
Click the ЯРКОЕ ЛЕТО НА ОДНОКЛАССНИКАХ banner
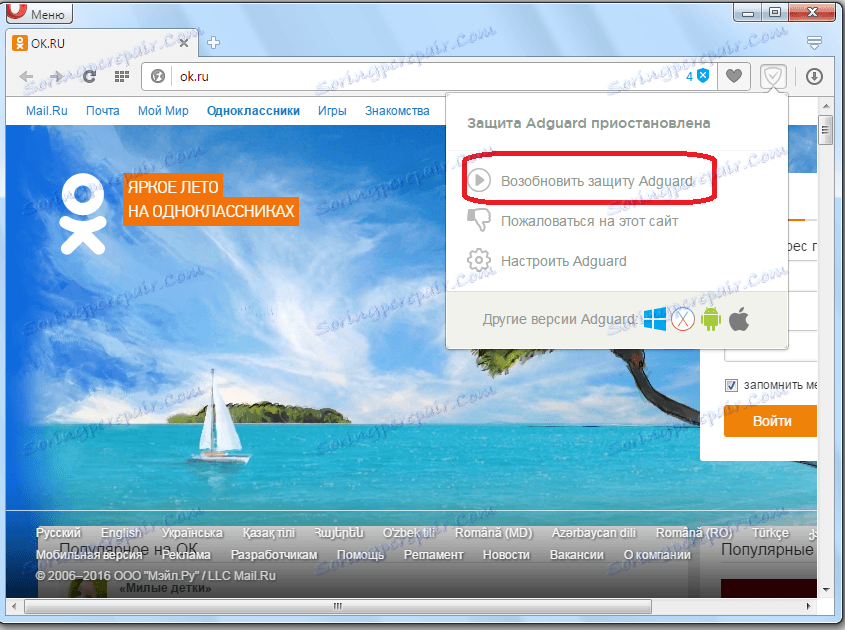pos(211,199)
